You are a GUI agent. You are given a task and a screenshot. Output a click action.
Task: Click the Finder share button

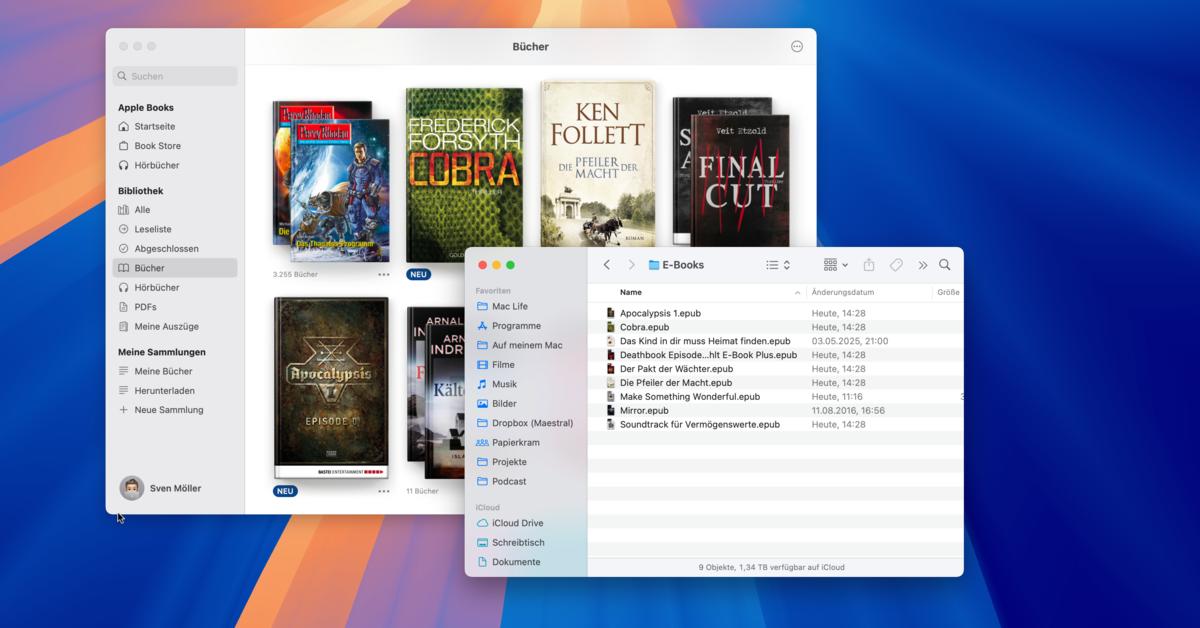869,265
